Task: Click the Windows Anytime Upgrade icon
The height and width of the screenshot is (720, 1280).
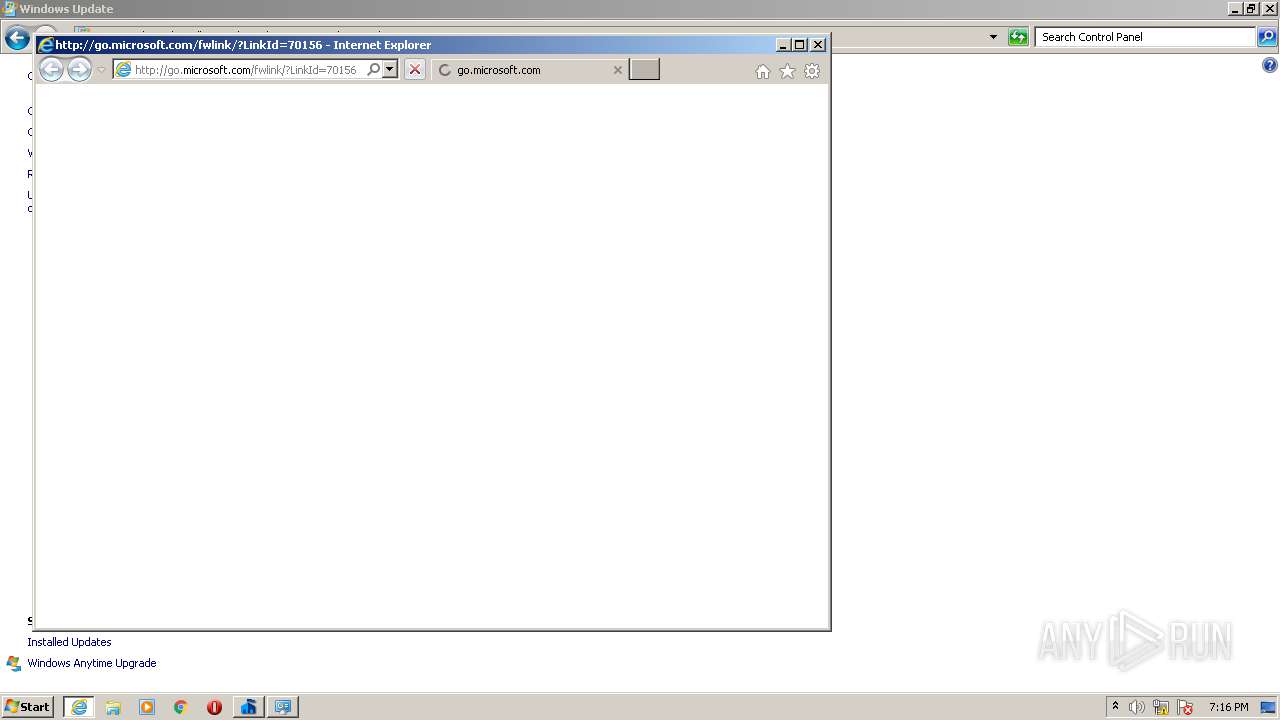Action: point(14,663)
